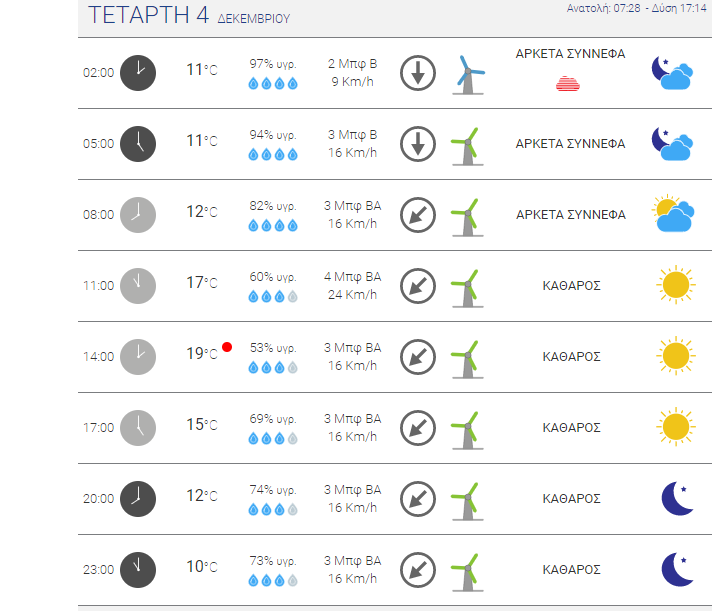Viewport: 728px width, 611px height.
Task: Click the green windmill icon at 20:00
Action: pos(468,501)
